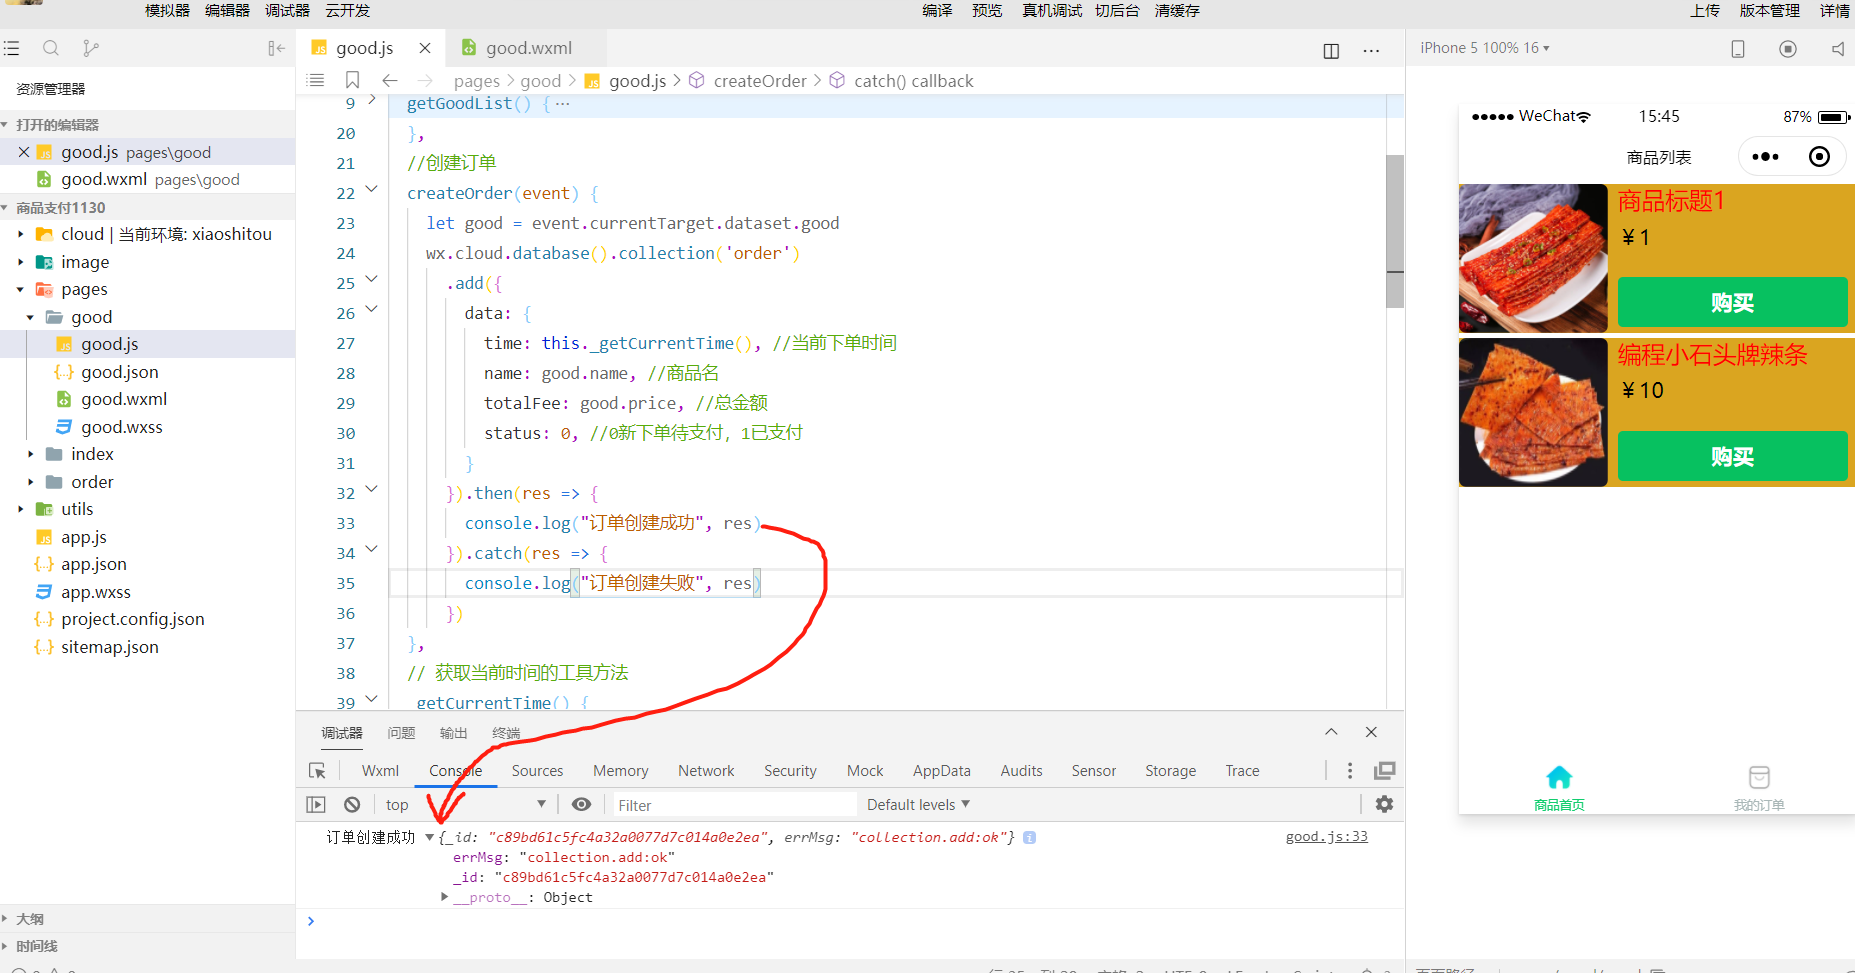Toggle simulator device rotation phone icon
The image size is (1855, 973).
(1738, 48)
